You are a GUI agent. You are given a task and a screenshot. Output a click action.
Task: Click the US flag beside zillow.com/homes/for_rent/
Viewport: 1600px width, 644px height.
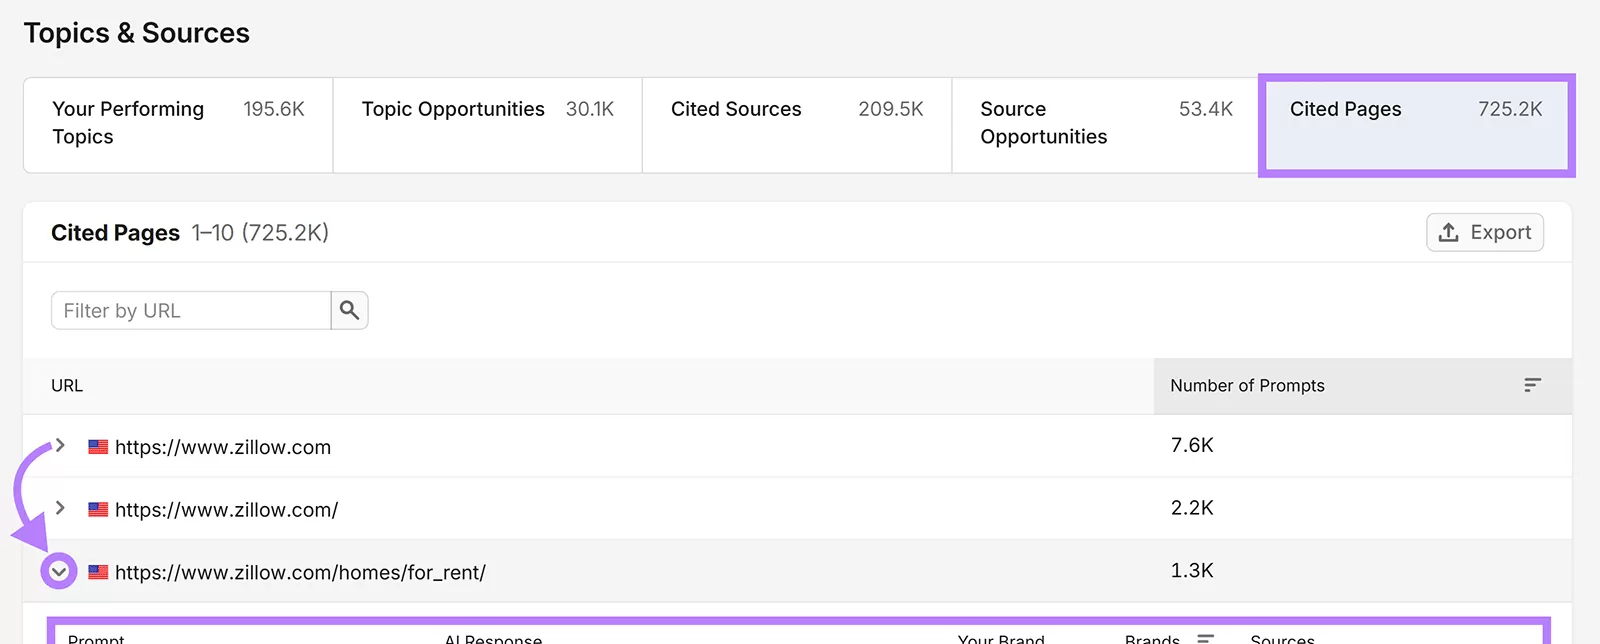coord(98,572)
